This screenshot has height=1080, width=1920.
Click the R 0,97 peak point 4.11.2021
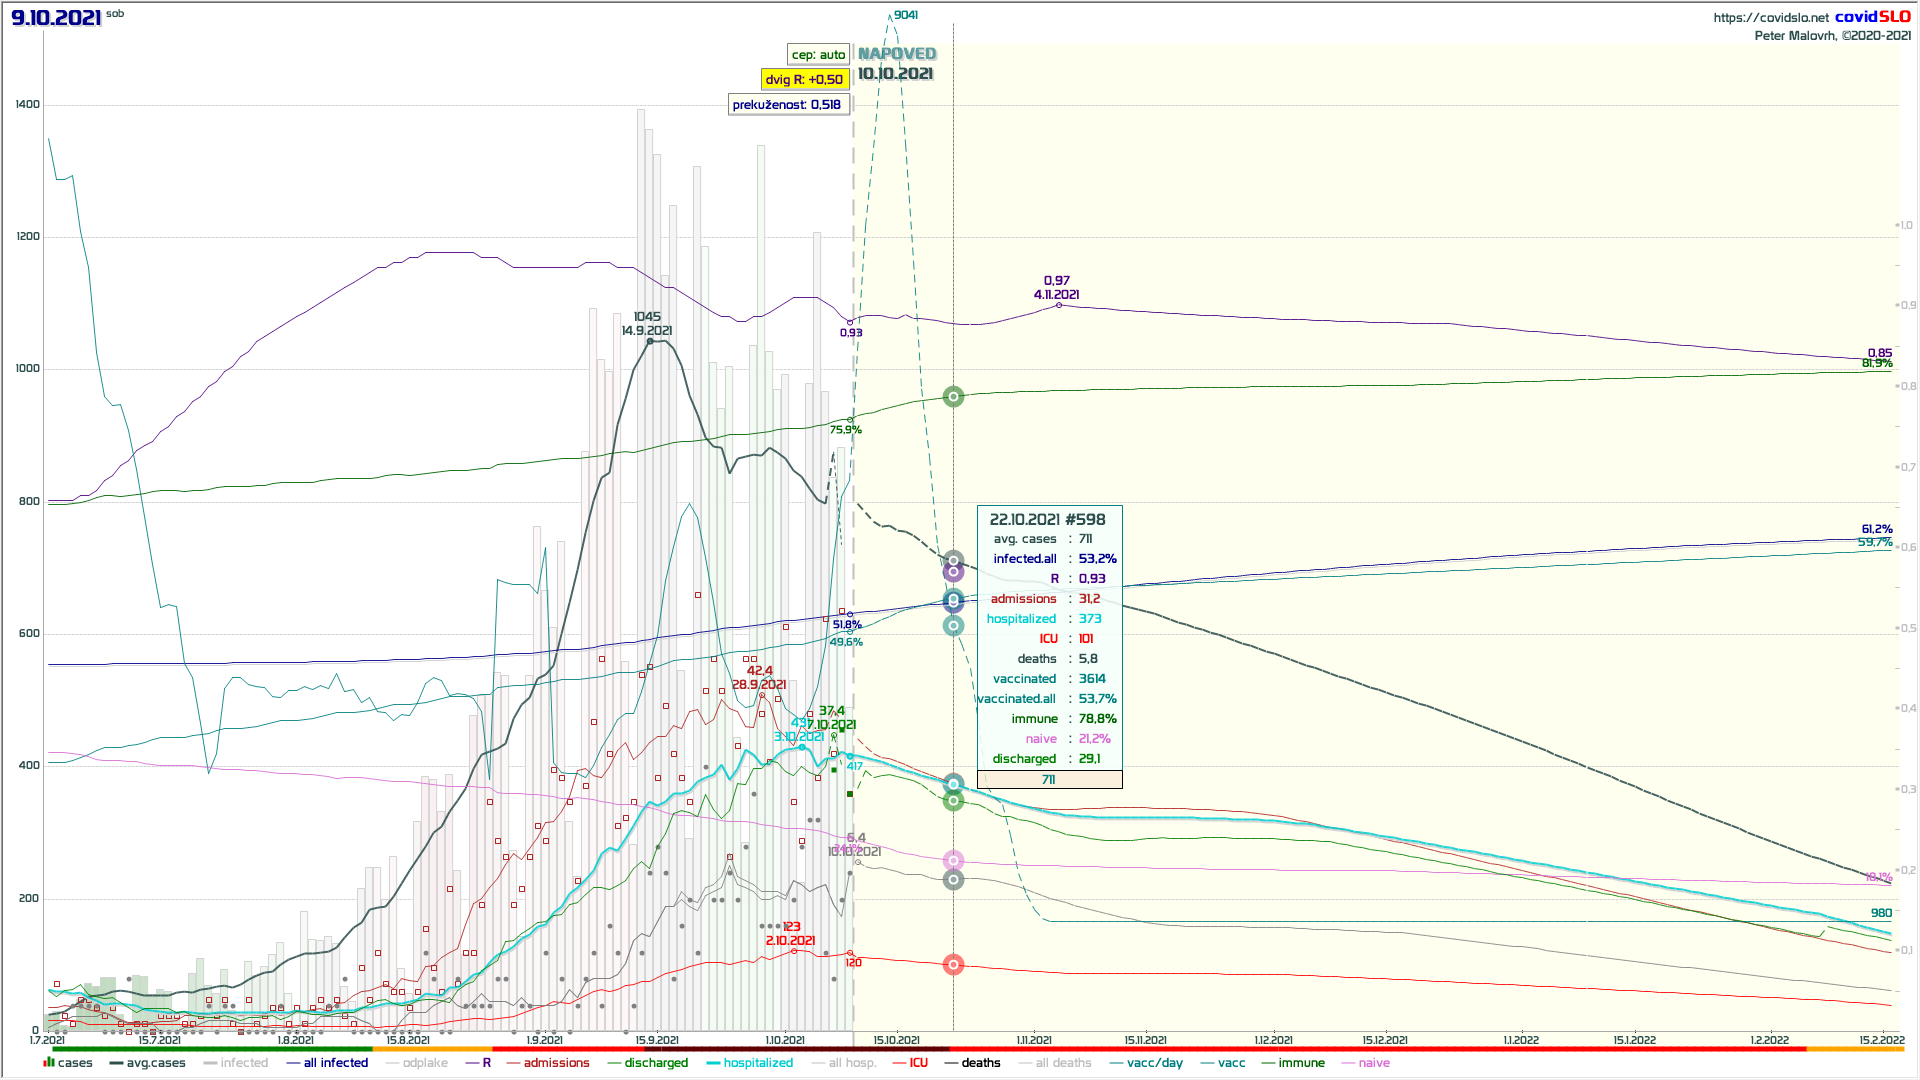1059,304
